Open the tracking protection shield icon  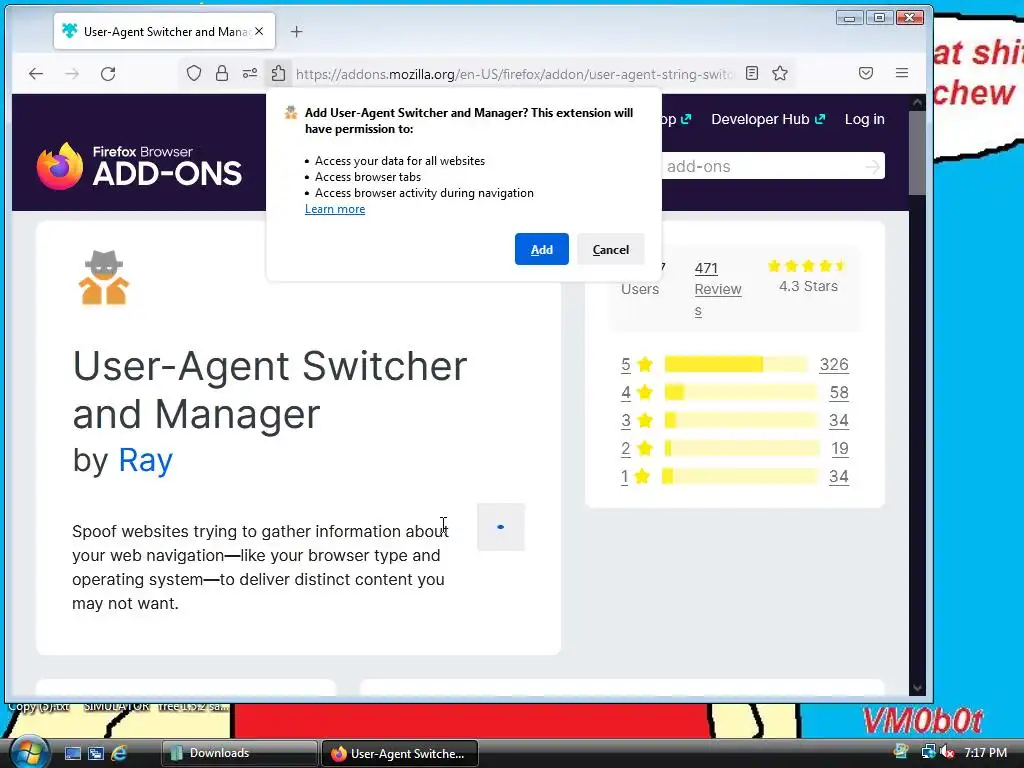click(x=194, y=73)
